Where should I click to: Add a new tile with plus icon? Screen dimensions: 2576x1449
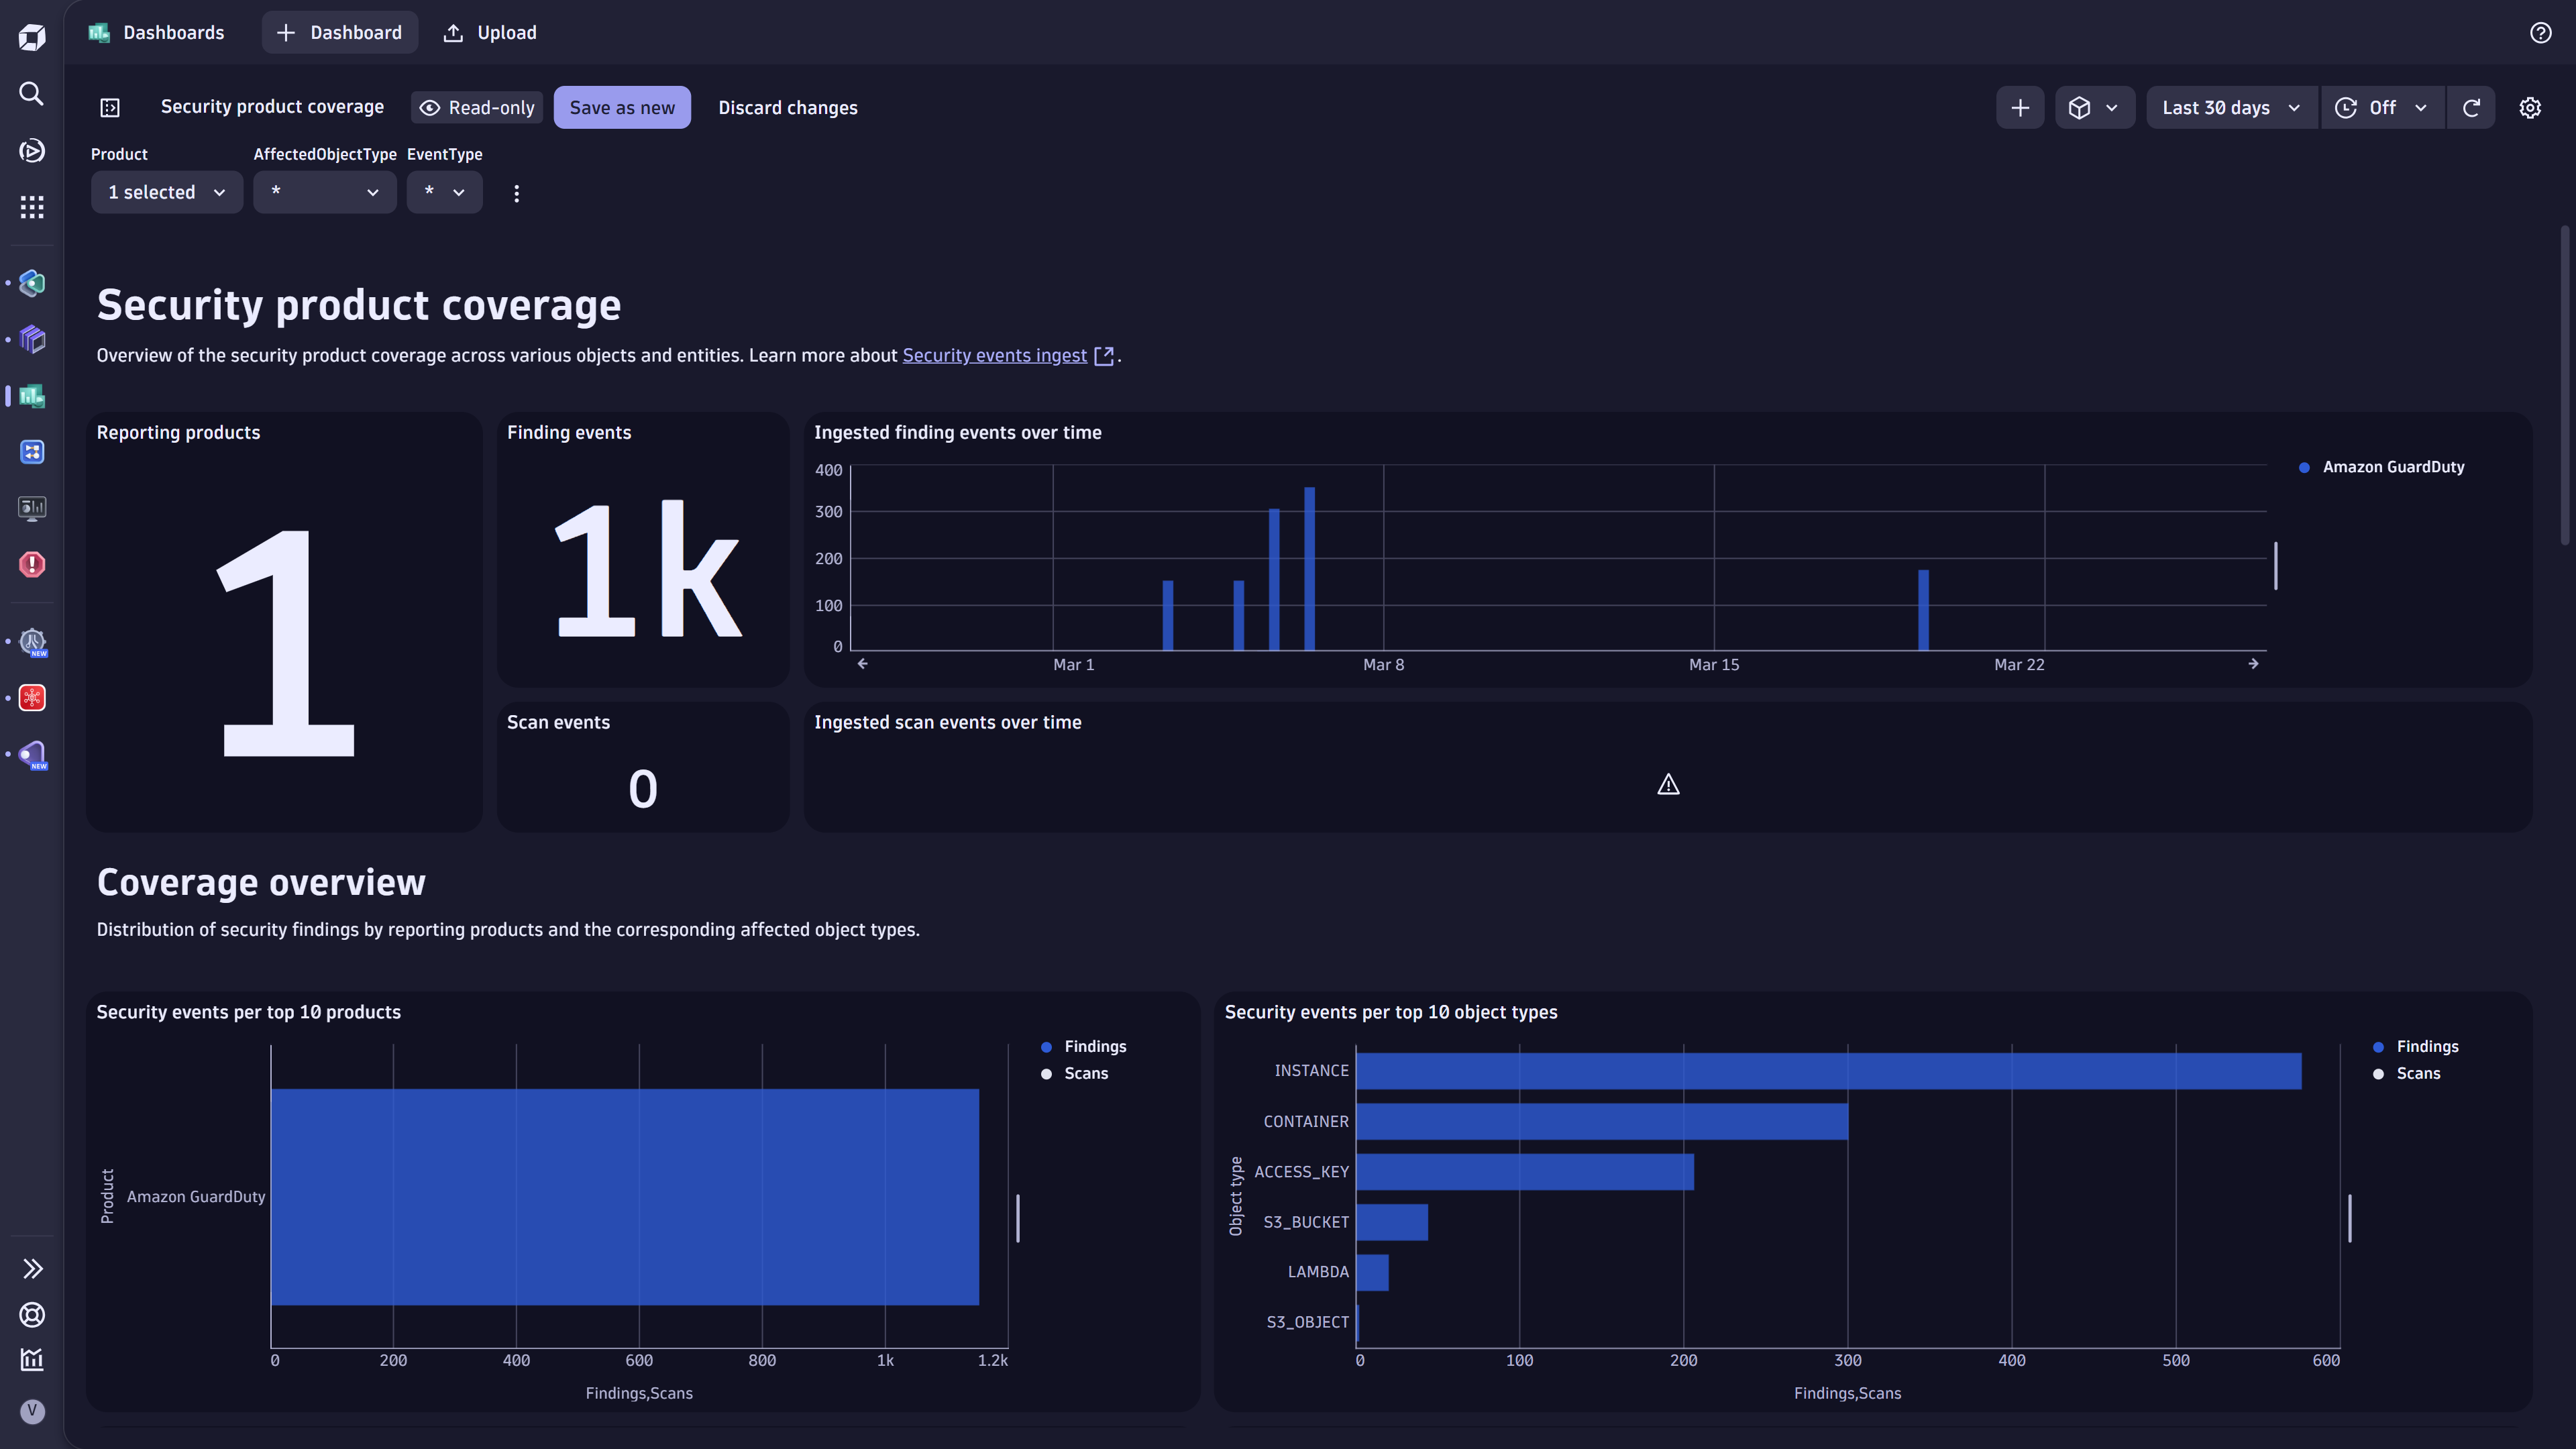(2020, 108)
